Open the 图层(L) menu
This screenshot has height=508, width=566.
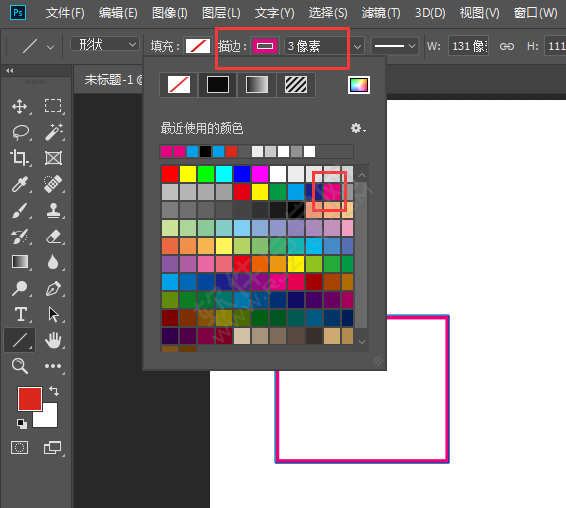coord(221,13)
